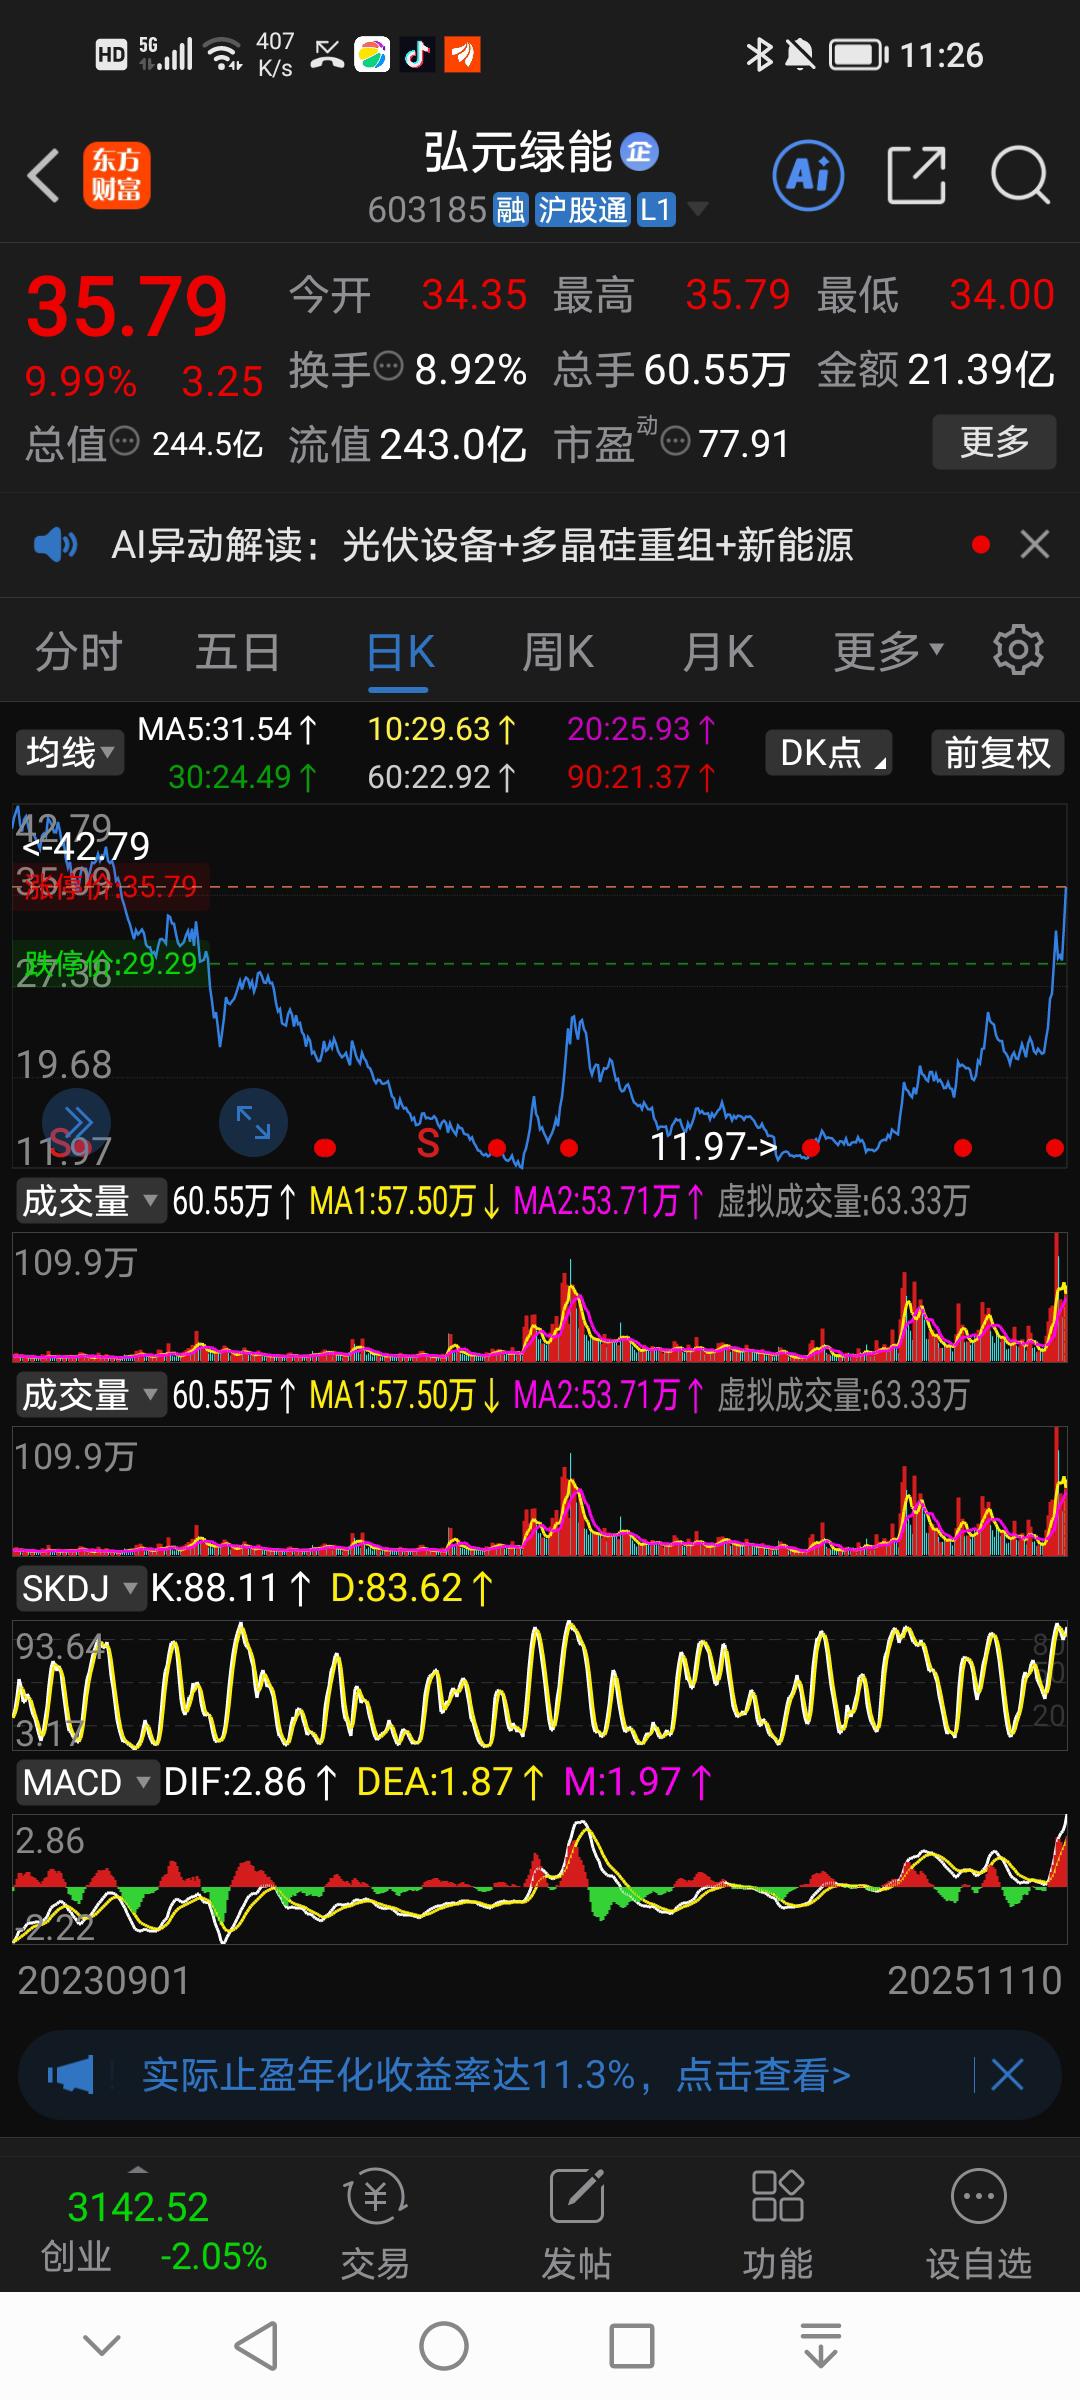Tap the 设自选 add watchlist icon
This screenshot has width=1080, height=2400.
[979, 2224]
